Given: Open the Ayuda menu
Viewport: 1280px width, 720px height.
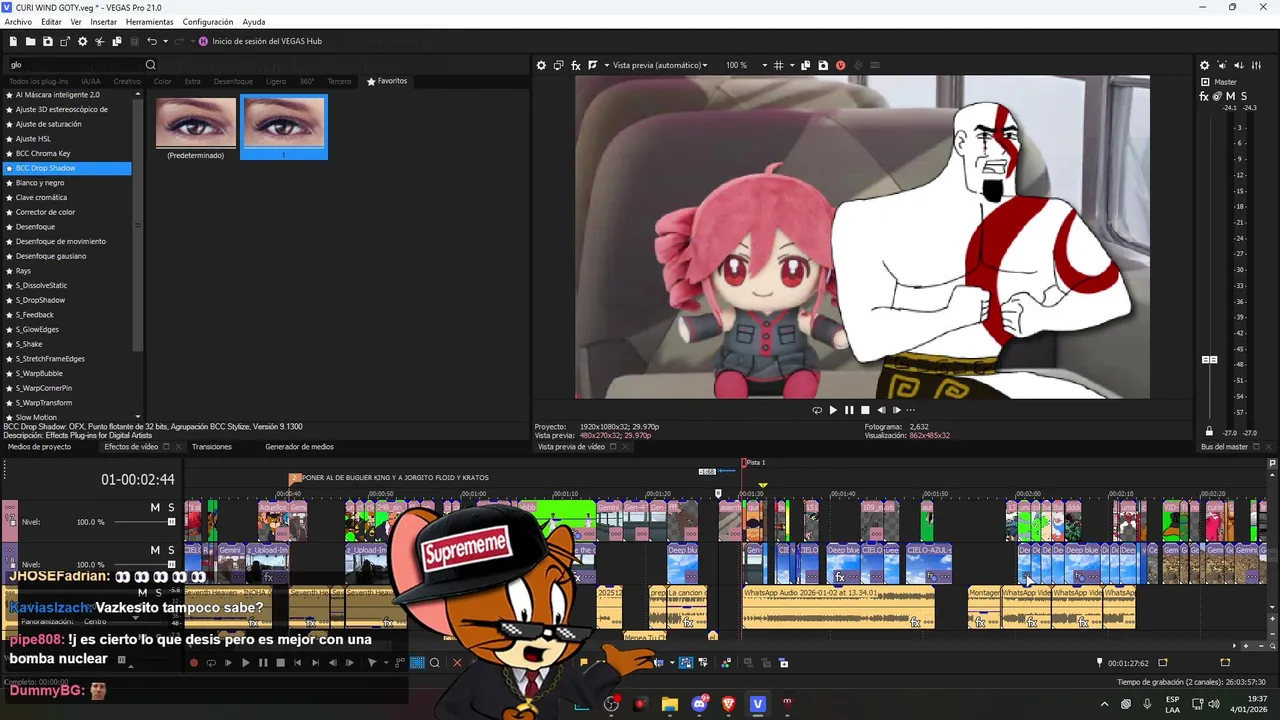Looking at the screenshot, I should point(254,22).
